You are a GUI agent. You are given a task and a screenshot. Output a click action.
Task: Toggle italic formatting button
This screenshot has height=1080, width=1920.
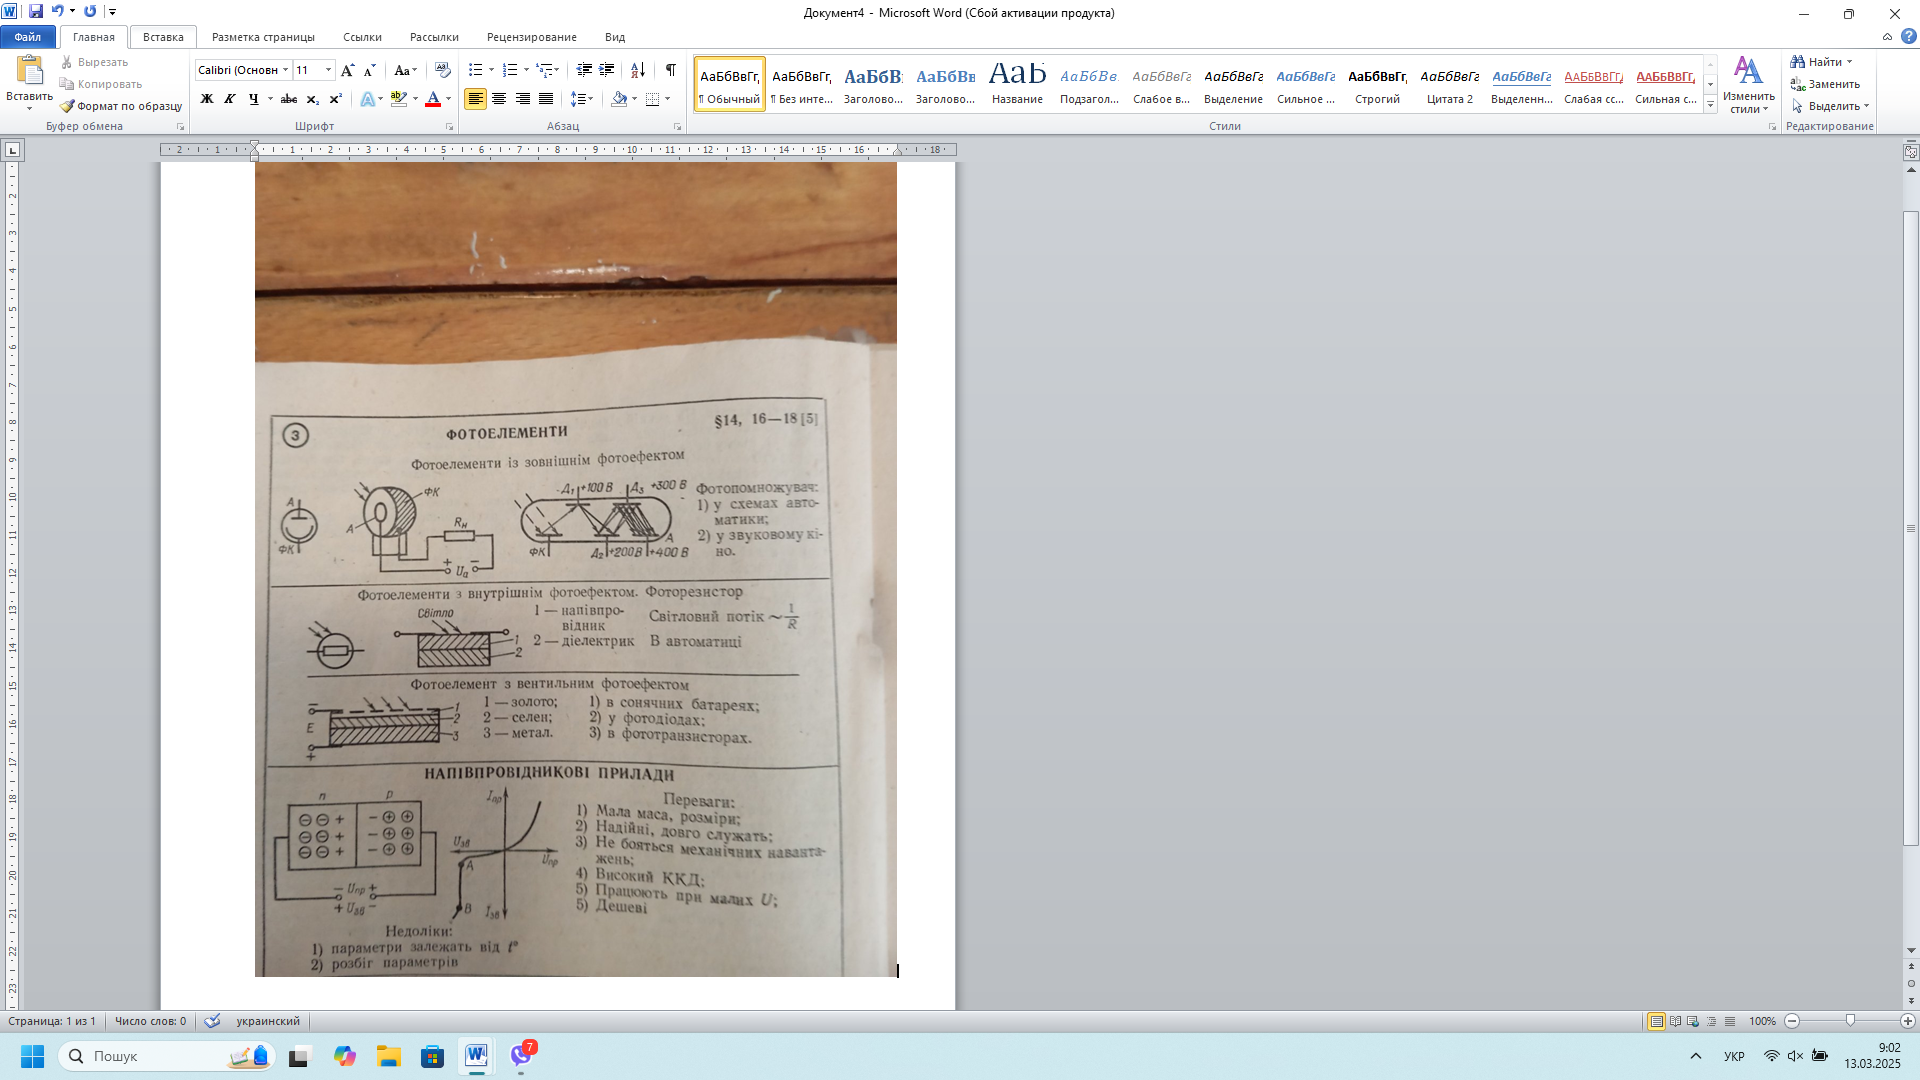[x=230, y=99]
